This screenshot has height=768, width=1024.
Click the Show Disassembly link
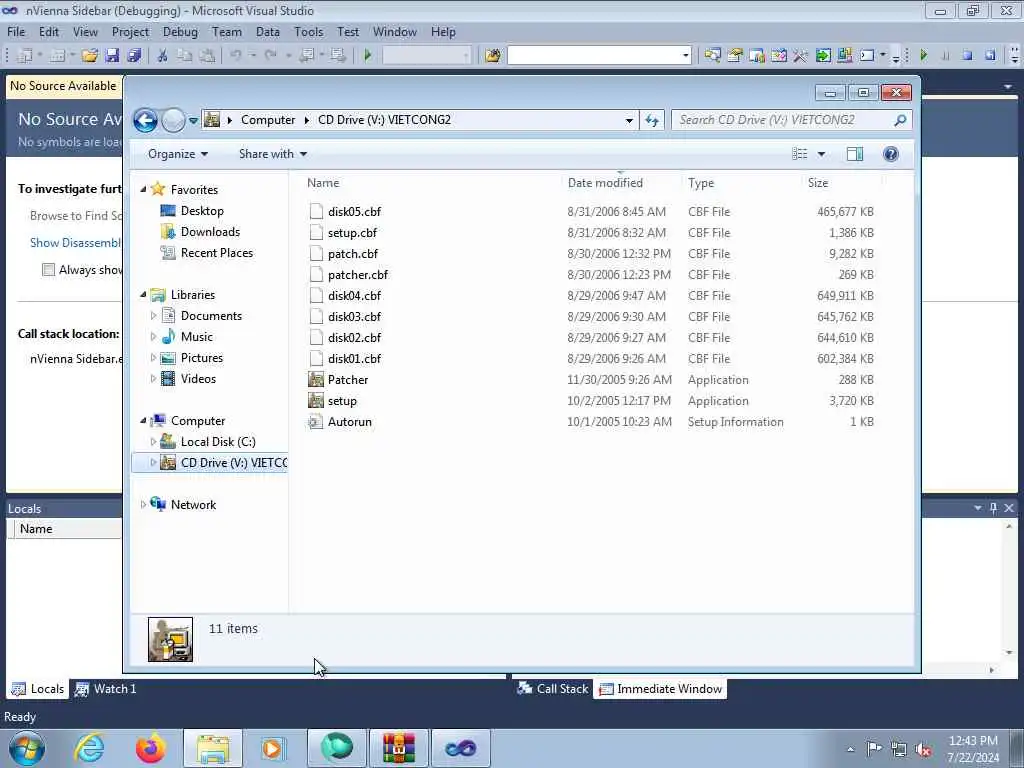pos(76,242)
